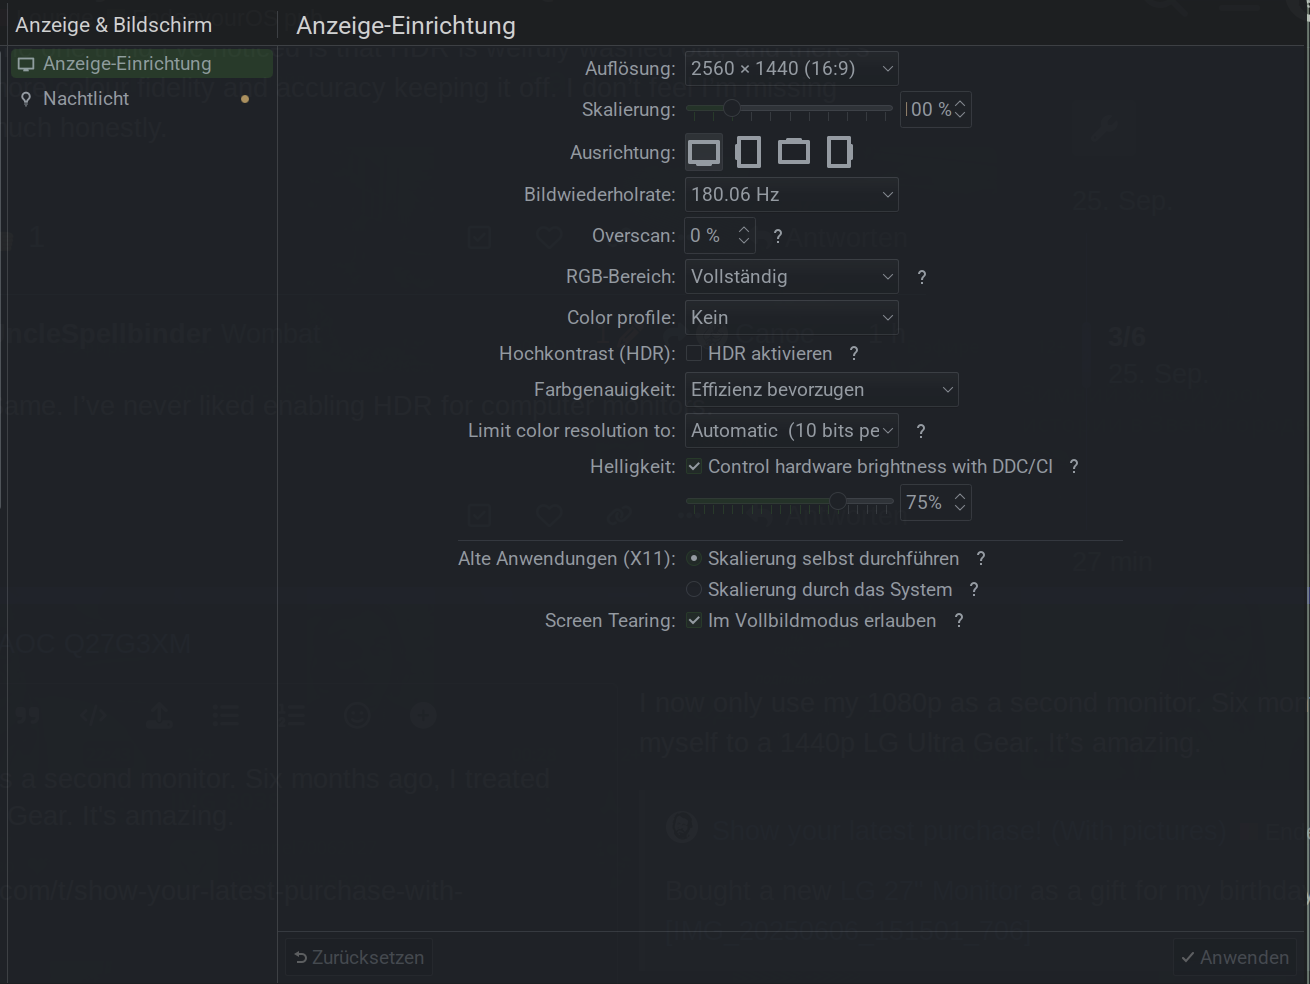
Task: Show help for HDR aktivieren
Action: tap(853, 354)
